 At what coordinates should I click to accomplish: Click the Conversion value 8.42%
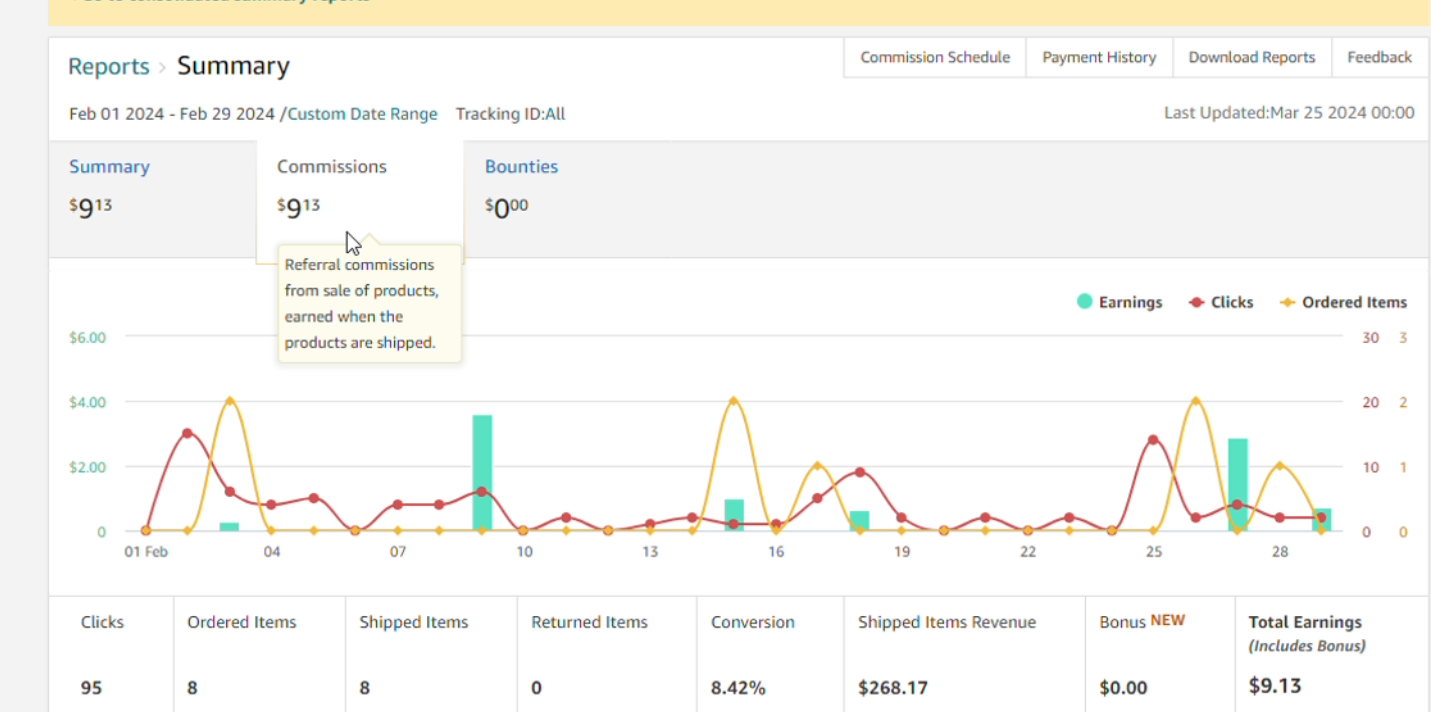coord(738,688)
